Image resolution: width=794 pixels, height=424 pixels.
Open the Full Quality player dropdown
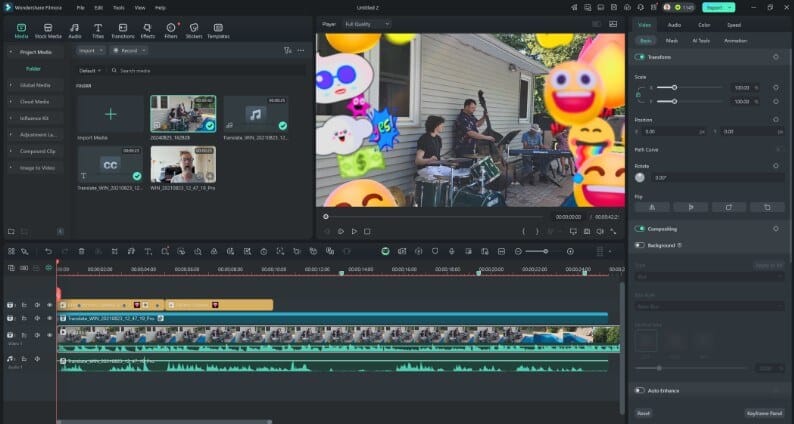pyautogui.click(x=366, y=23)
